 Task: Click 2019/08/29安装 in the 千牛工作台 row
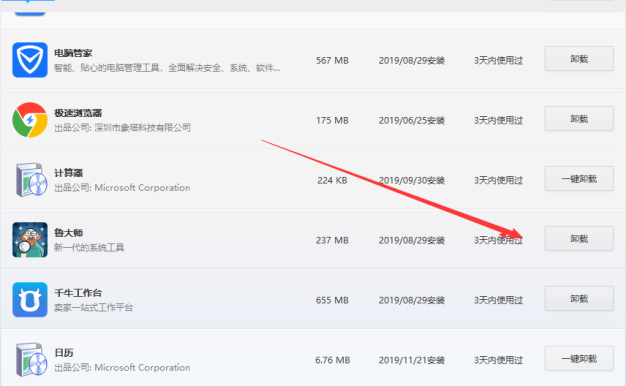[x=412, y=300]
